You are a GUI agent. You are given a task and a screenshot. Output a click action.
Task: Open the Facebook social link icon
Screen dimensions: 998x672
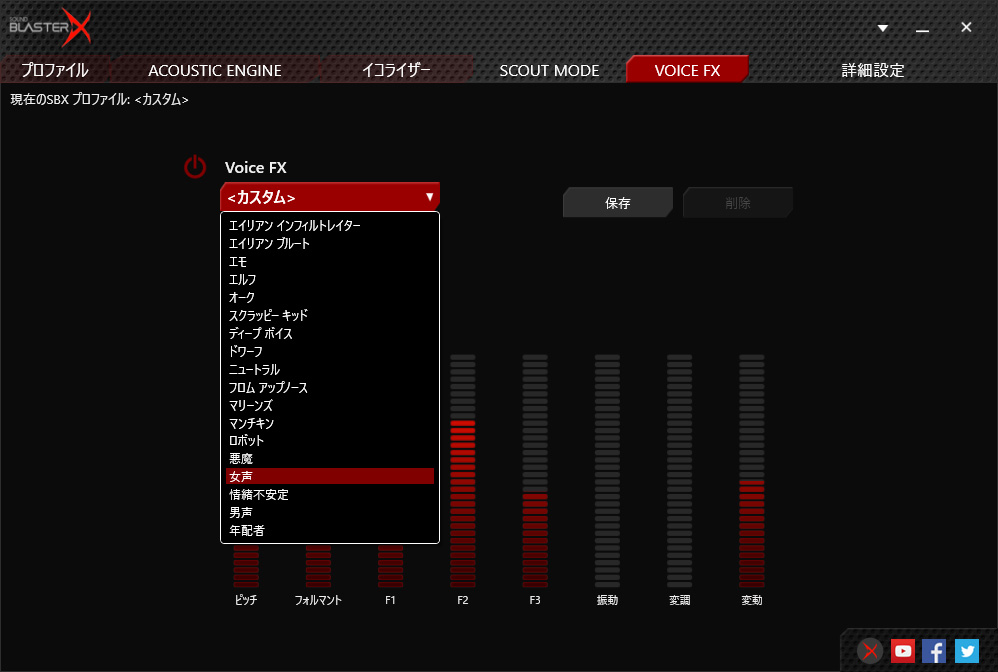(x=934, y=651)
